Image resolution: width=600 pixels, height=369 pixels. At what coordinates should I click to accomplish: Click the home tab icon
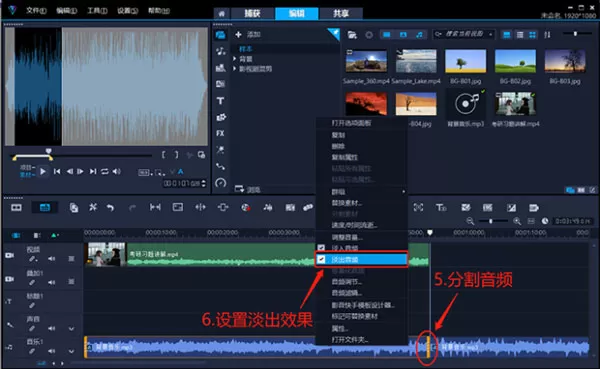tap(222, 14)
